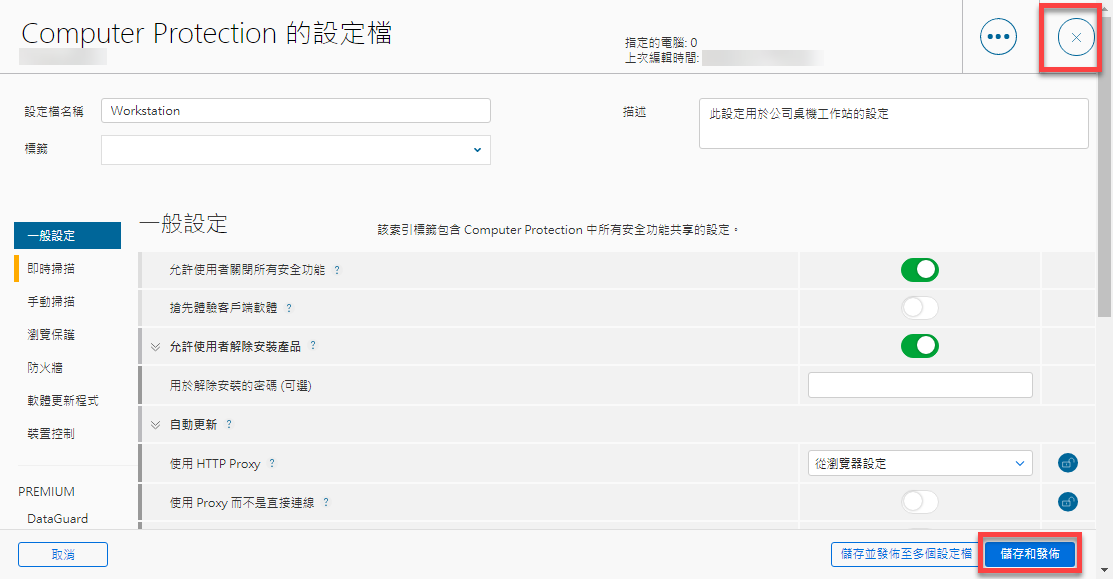Close the profile editor with X icon
This screenshot has height=579, width=1113.
[x=1076, y=37]
